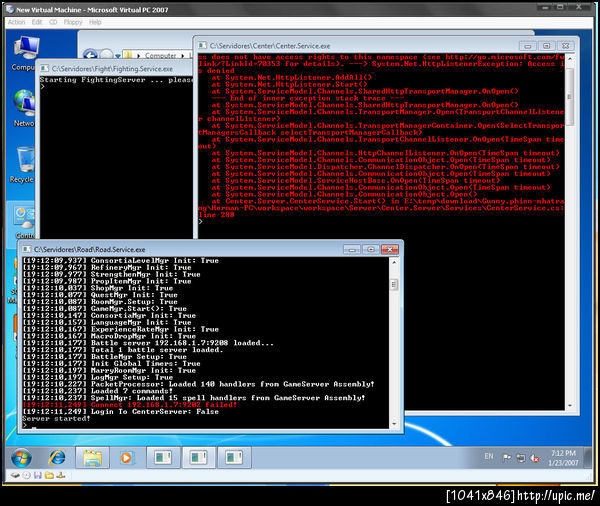Click the Windows Start orb

pyautogui.click(x=21, y=458)
